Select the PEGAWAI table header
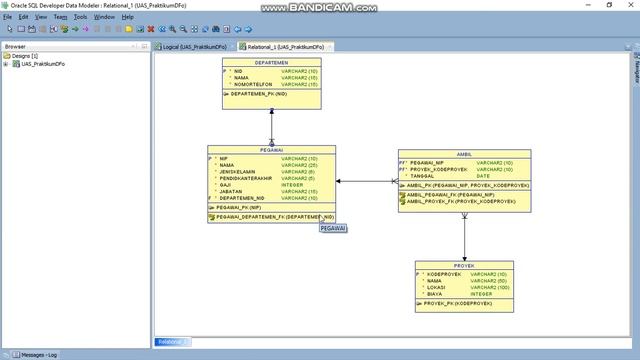 tap(271, 150)
